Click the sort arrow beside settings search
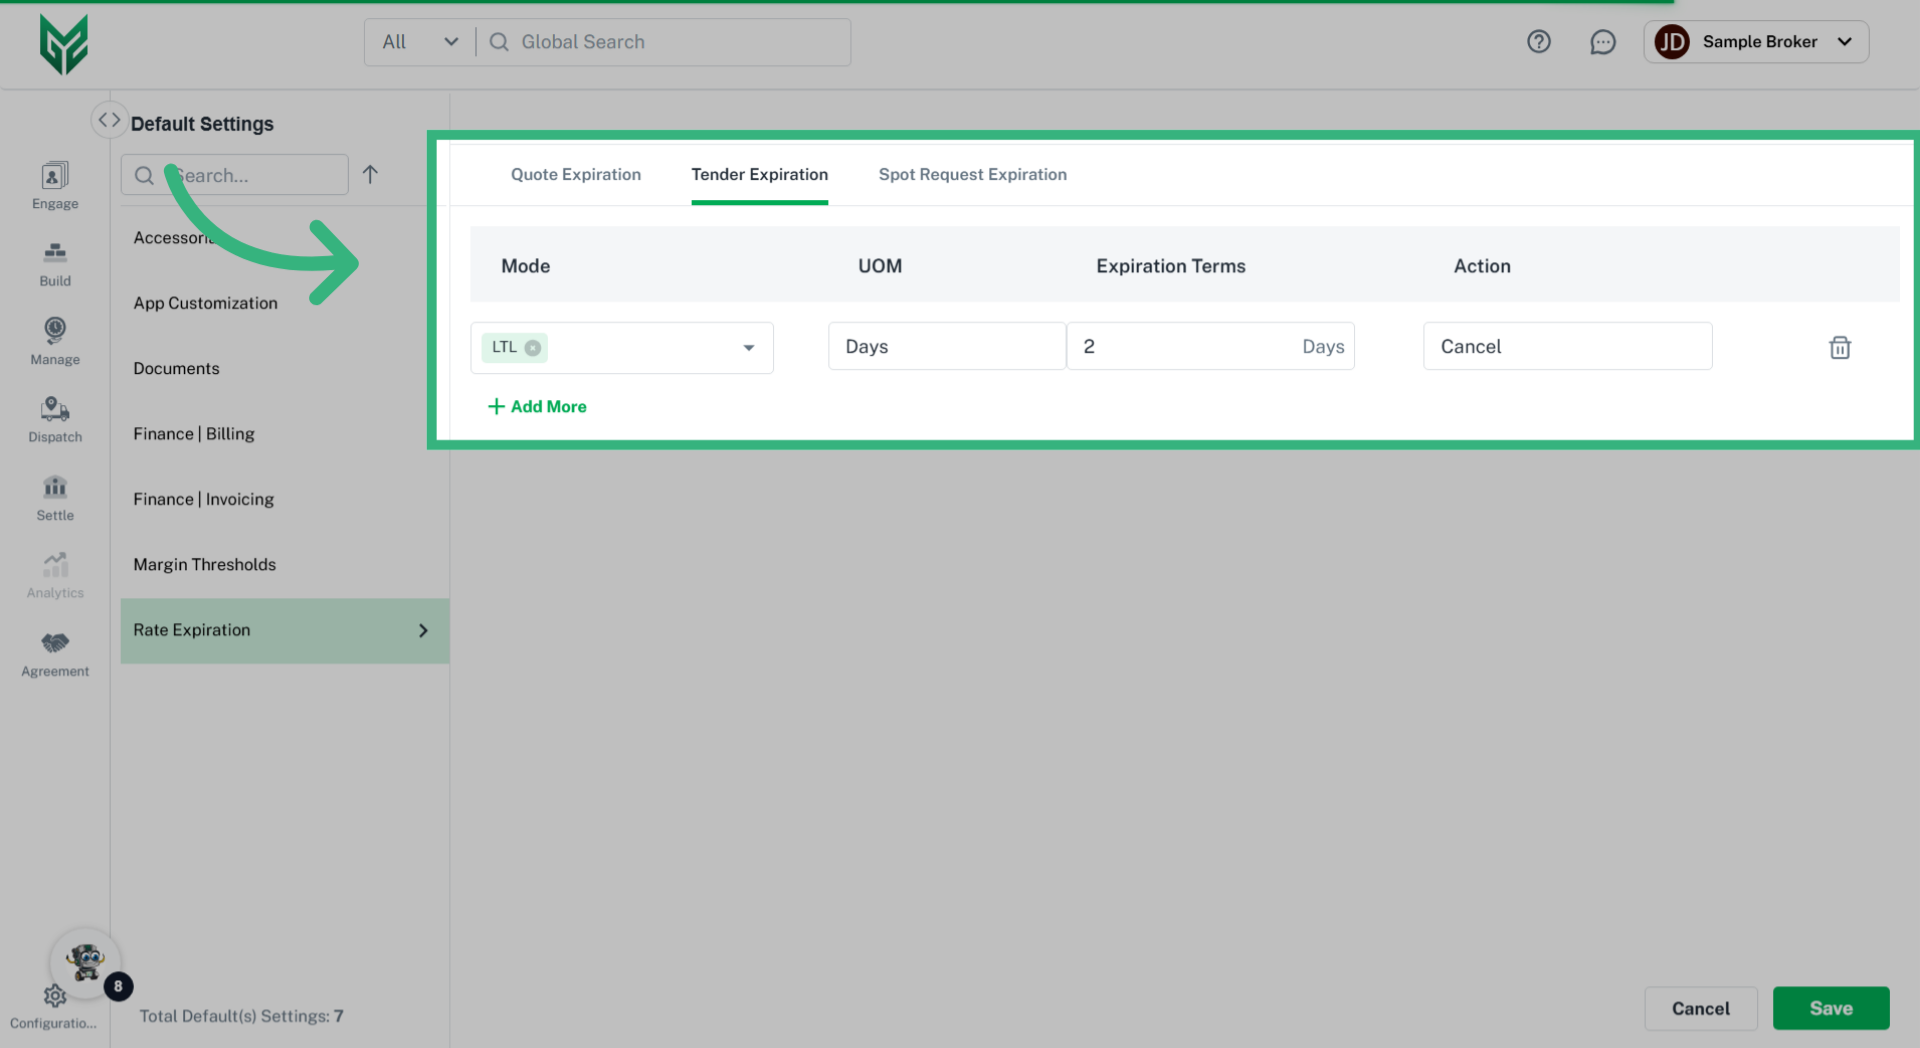 coord(370,175)
